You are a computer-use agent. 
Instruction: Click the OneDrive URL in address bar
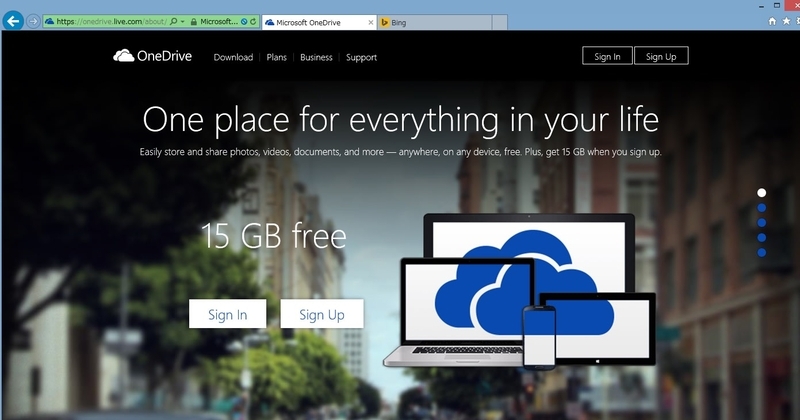[111, 21]
